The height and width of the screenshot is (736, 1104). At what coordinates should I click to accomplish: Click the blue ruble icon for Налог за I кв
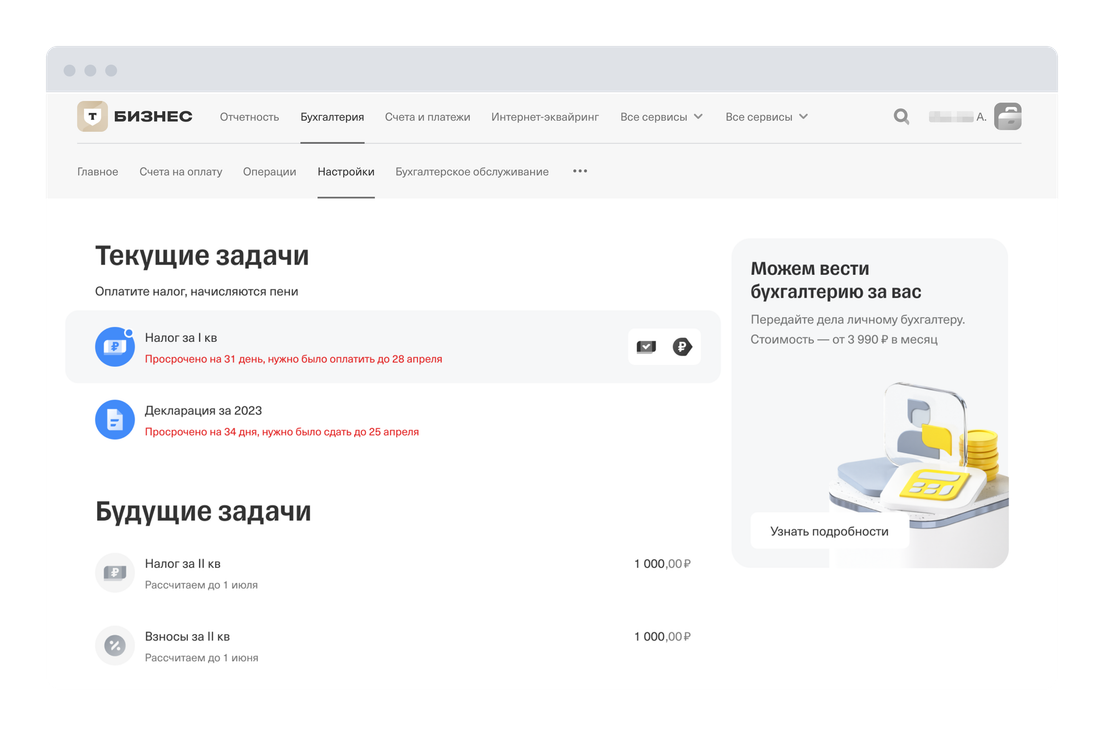115,347
